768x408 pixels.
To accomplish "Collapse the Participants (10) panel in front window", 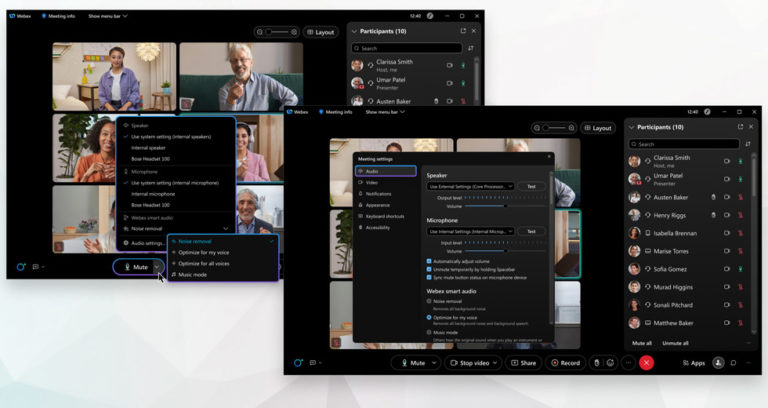I will (631, 127).
